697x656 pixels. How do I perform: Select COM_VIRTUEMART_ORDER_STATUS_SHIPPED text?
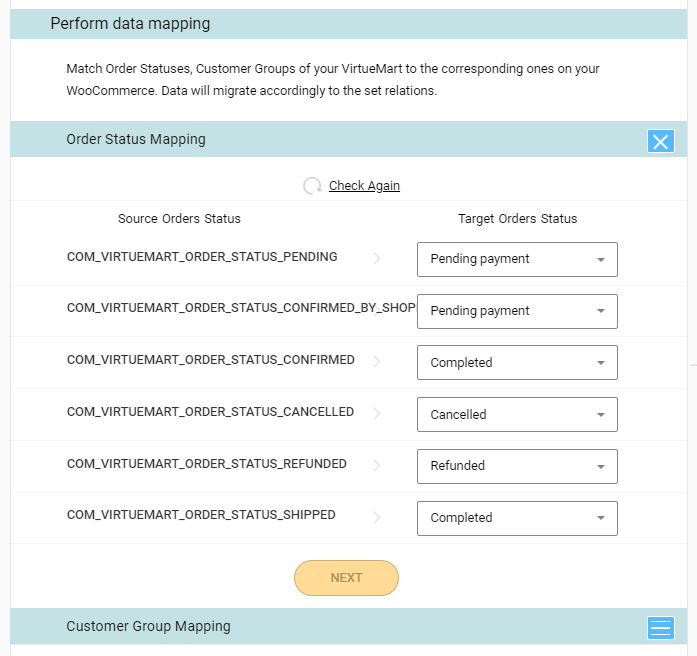[x=201, y=515]
